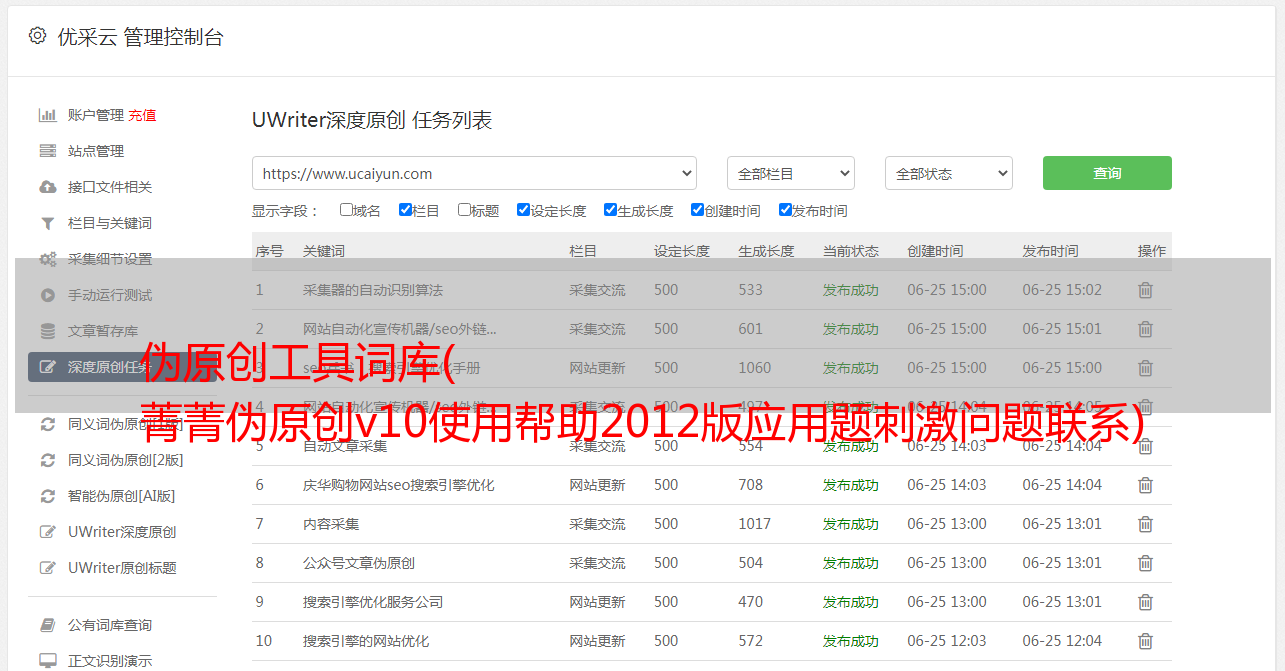Click the green 查询 button
The width and height of the screenshot is (1285, 671).
click(1106, 173)
